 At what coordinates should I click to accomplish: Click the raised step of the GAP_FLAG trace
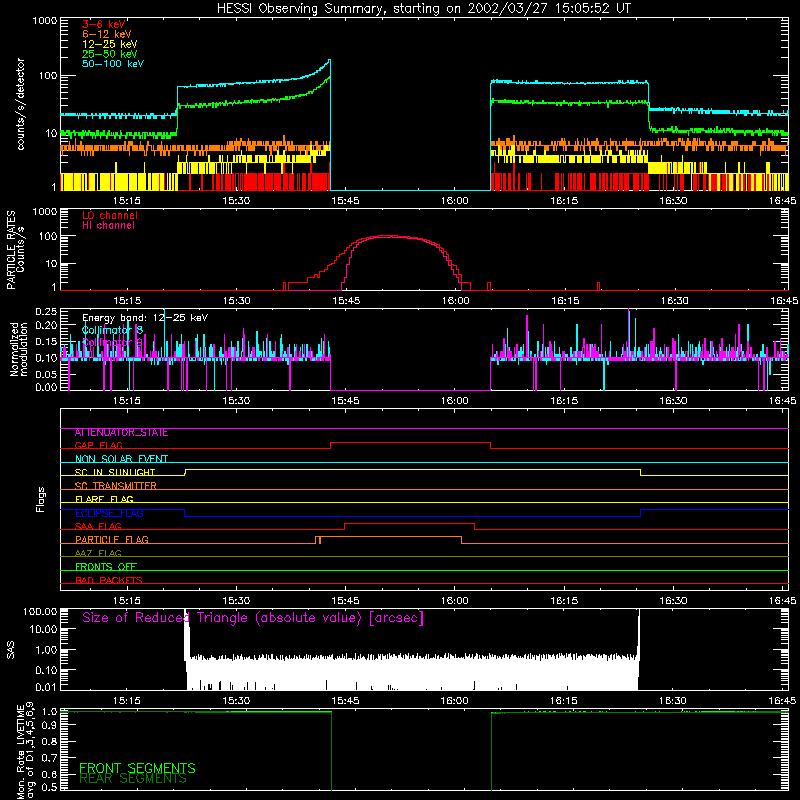411,443
